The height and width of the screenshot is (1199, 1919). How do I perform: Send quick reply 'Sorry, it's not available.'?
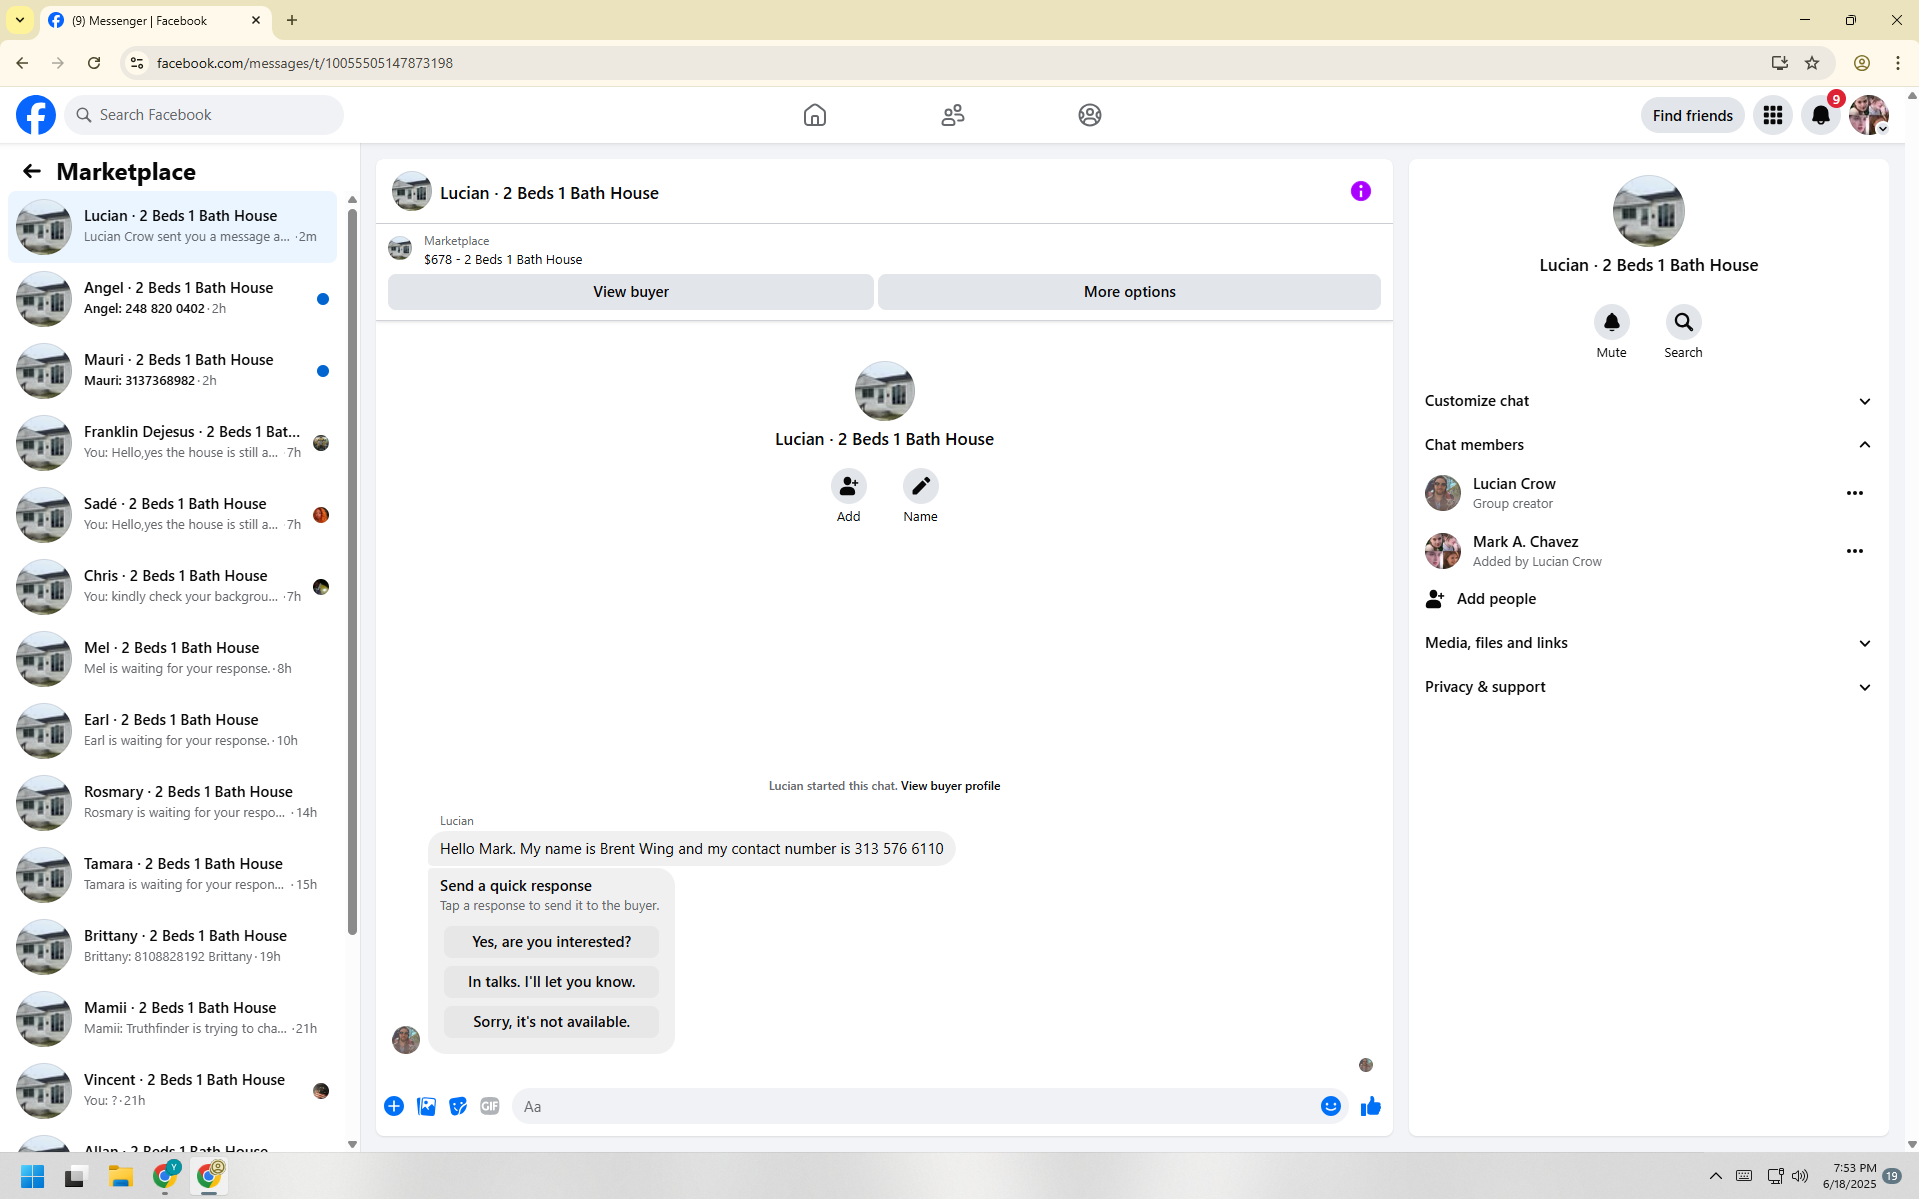point(551,1022)
